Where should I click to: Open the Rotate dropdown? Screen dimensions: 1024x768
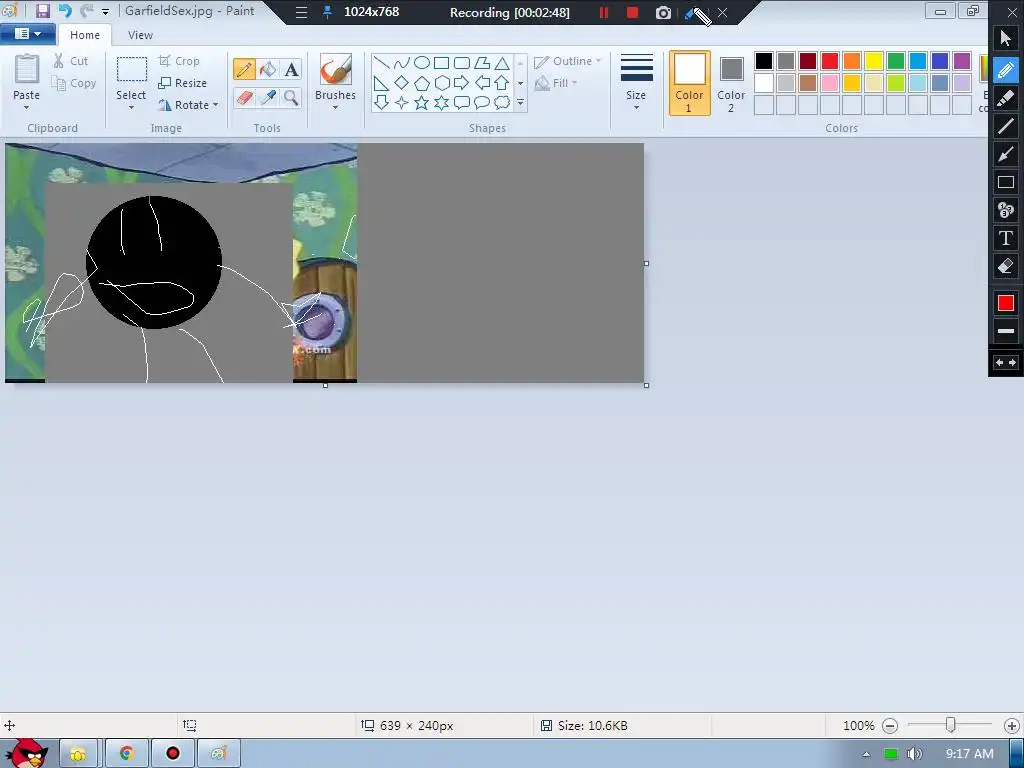(x=188, y=105)
